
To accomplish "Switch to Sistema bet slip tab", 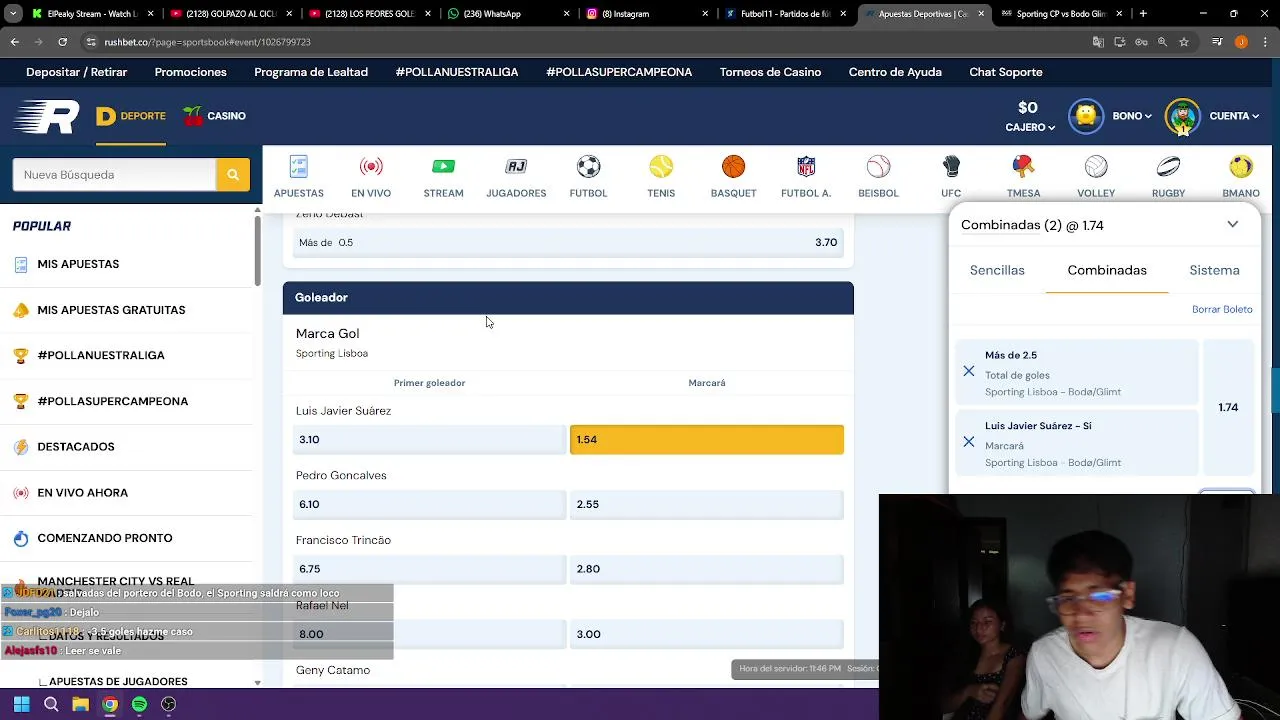I will [x=1214, y=270].
